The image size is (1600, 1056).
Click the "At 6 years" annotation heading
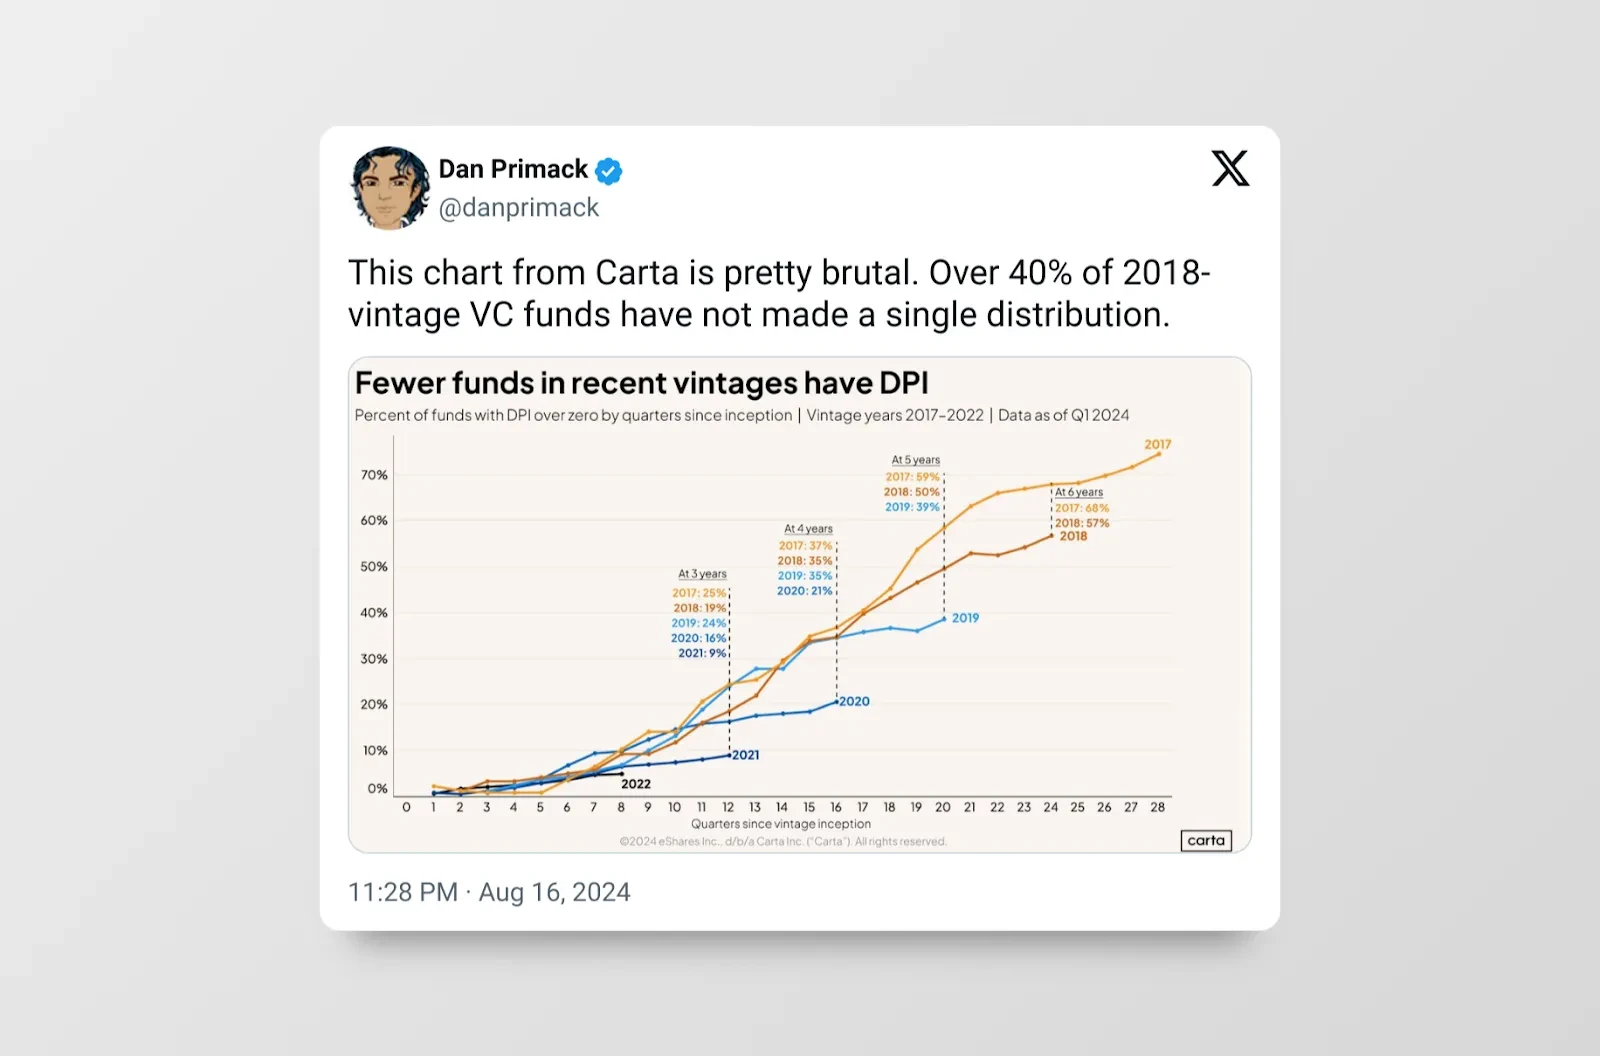1079,492
